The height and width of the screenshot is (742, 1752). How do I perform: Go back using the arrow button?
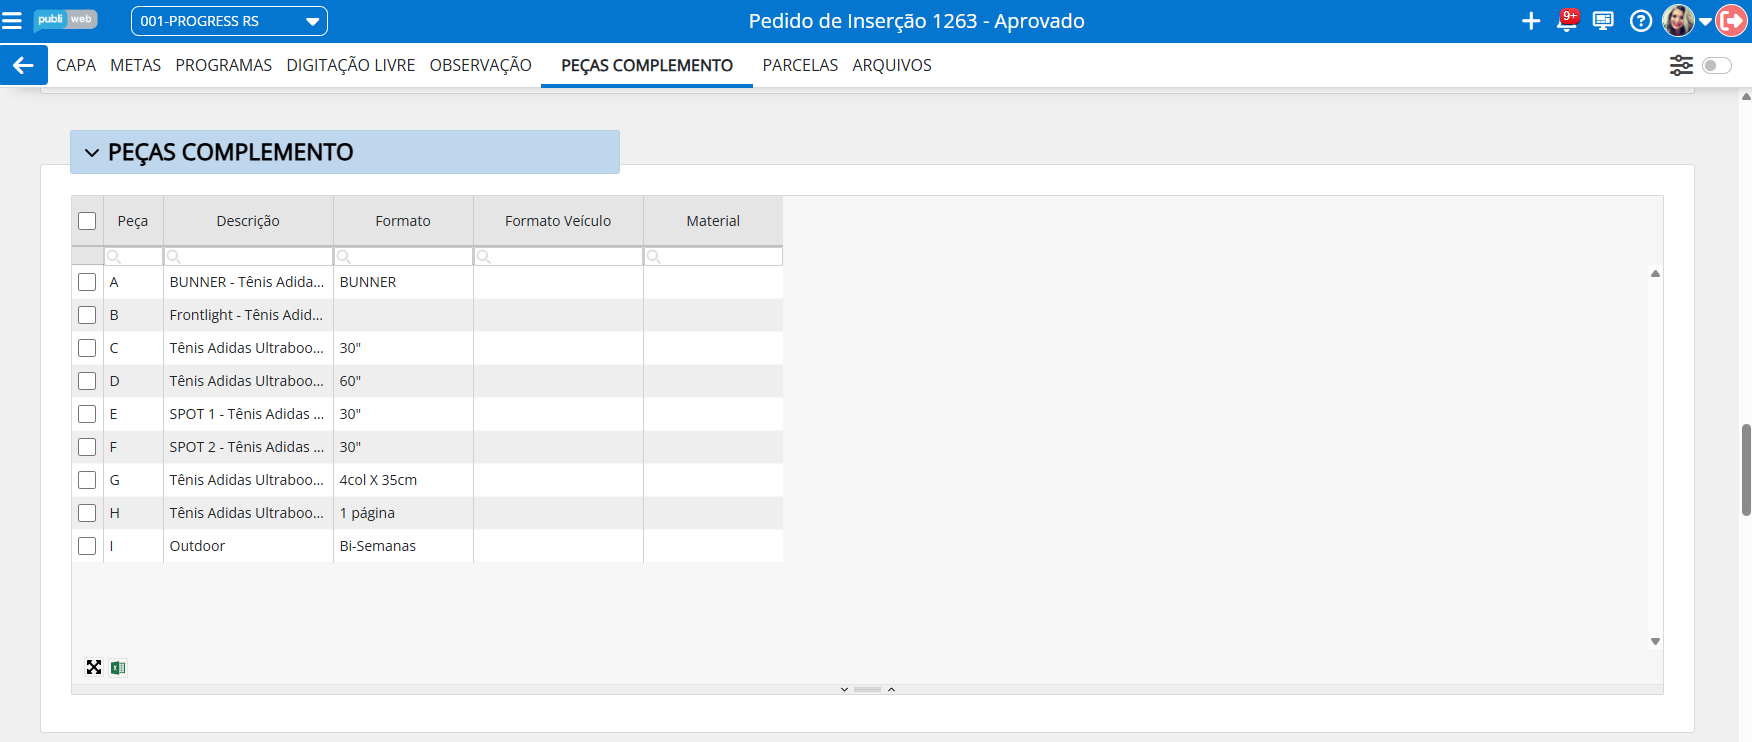coord(23,65)
